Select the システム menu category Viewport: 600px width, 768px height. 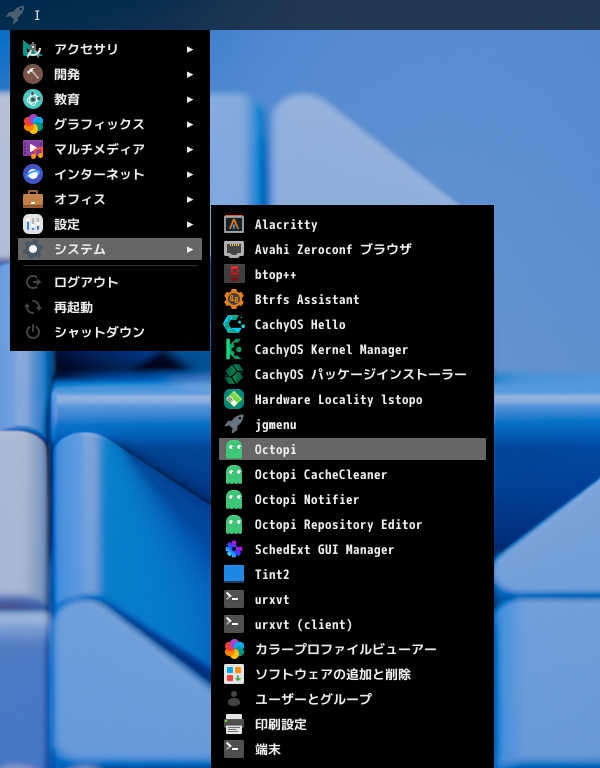click(x=110, y=249)
